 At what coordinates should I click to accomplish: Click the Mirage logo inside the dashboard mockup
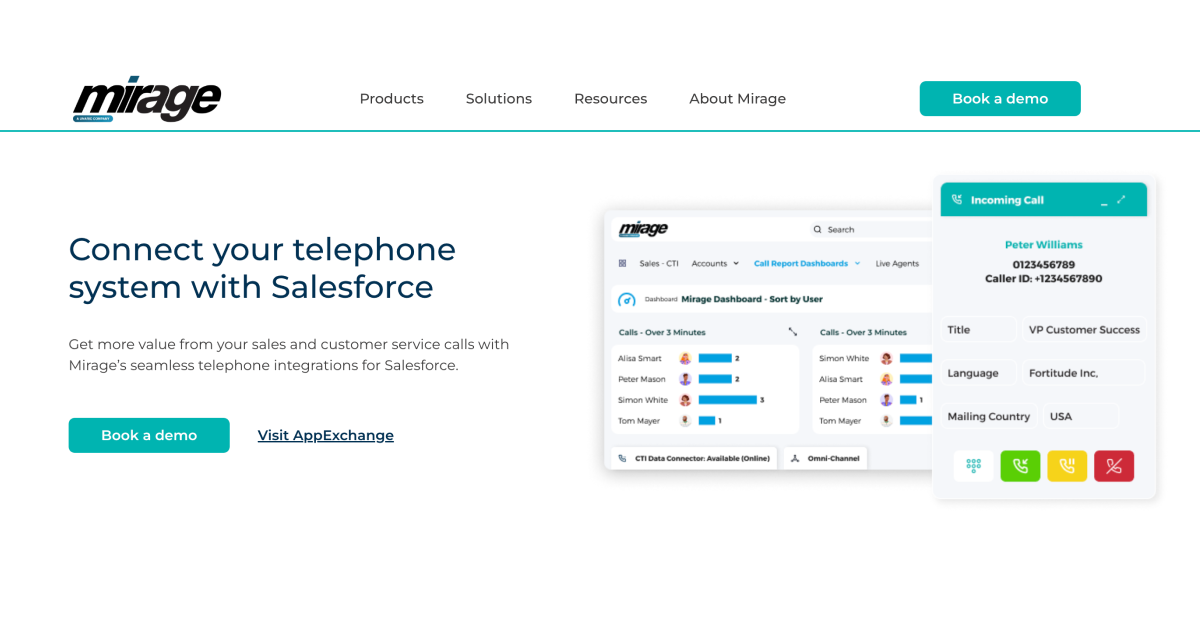coord(643,229)
